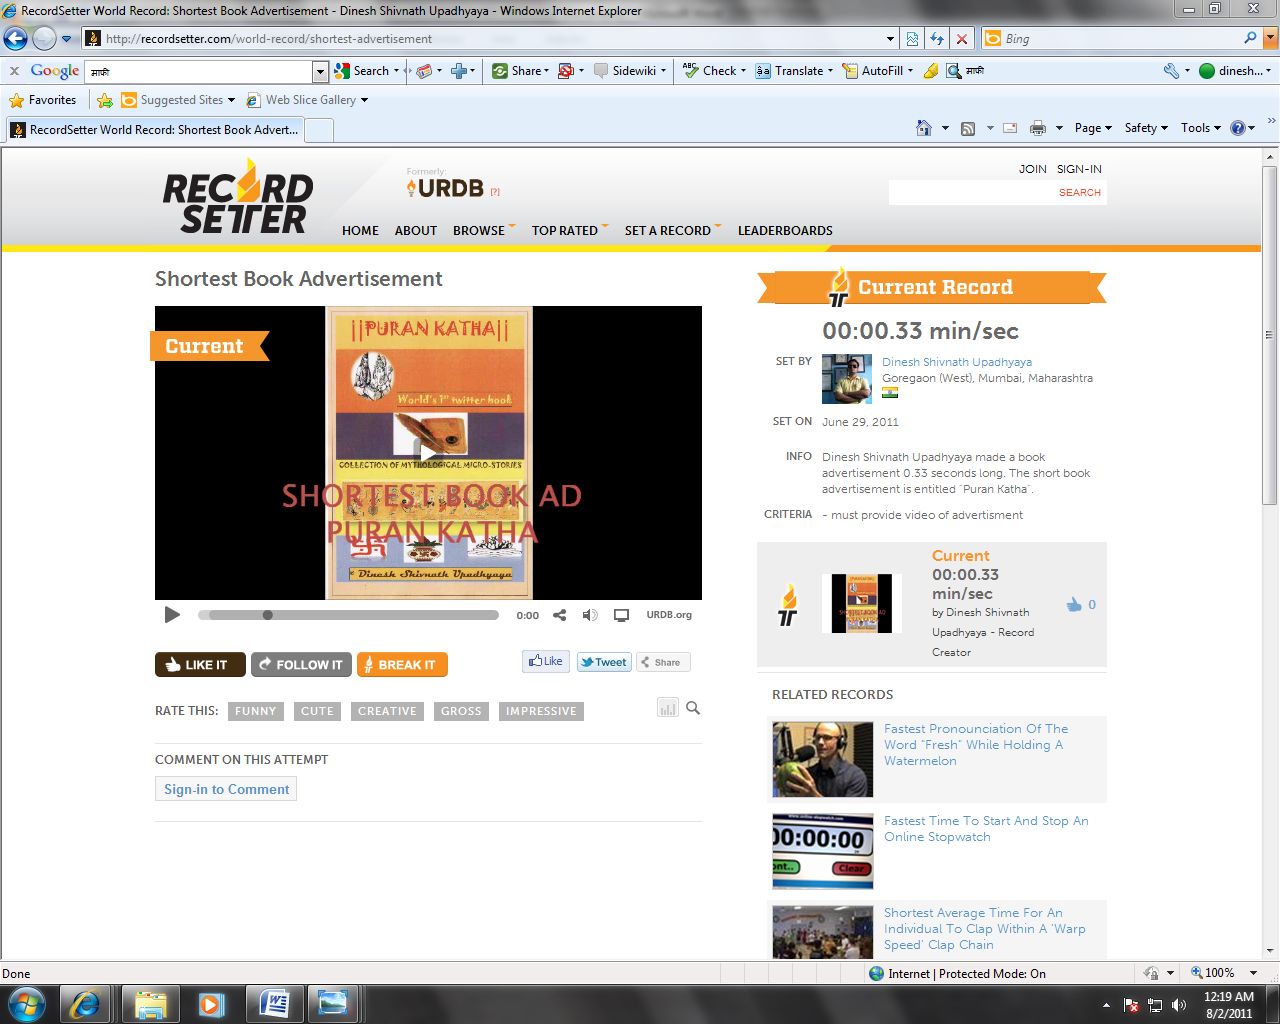
Task: Click in the RecordSetter search field
Action: tap(973, 192)
